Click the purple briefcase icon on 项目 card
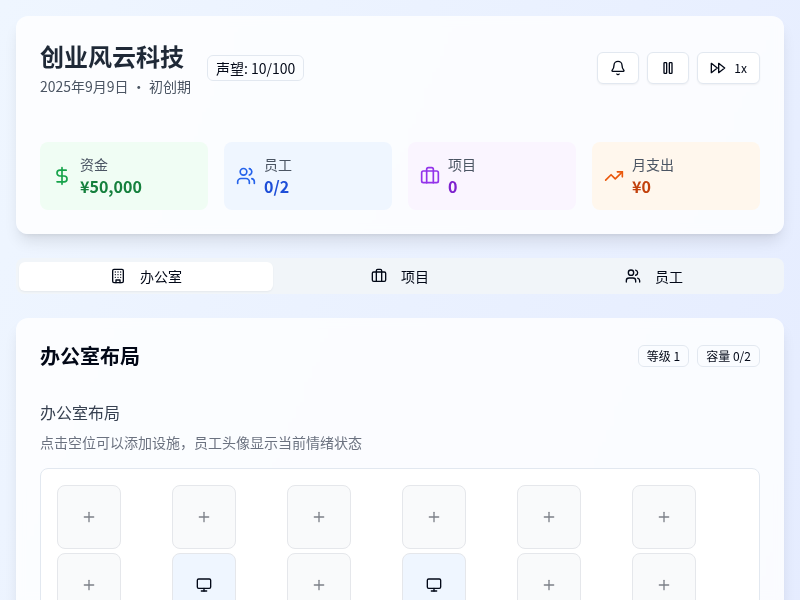Image resolution: width=800 pixels, height=600 pixels. pyautogui.click(x=430, y=176)
